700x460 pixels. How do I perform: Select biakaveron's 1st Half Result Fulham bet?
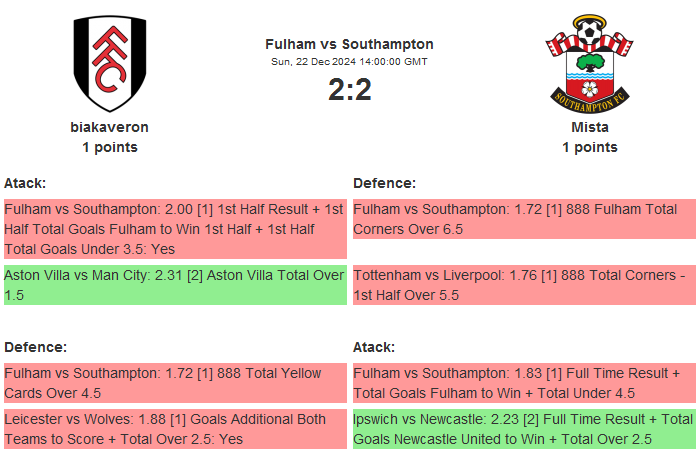175,229
